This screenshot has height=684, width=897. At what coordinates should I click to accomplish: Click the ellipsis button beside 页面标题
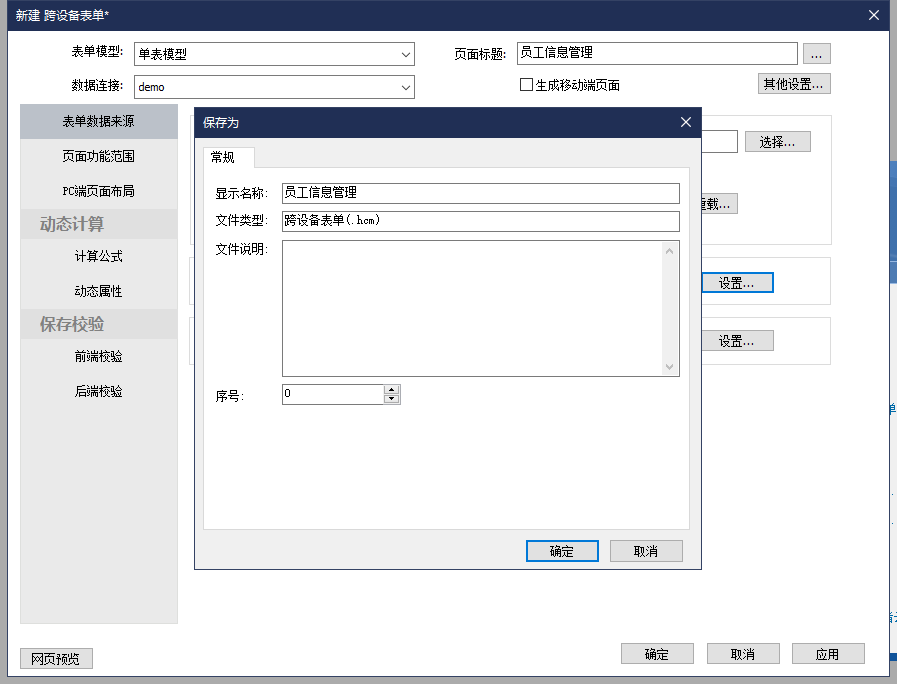pos(816,54)
